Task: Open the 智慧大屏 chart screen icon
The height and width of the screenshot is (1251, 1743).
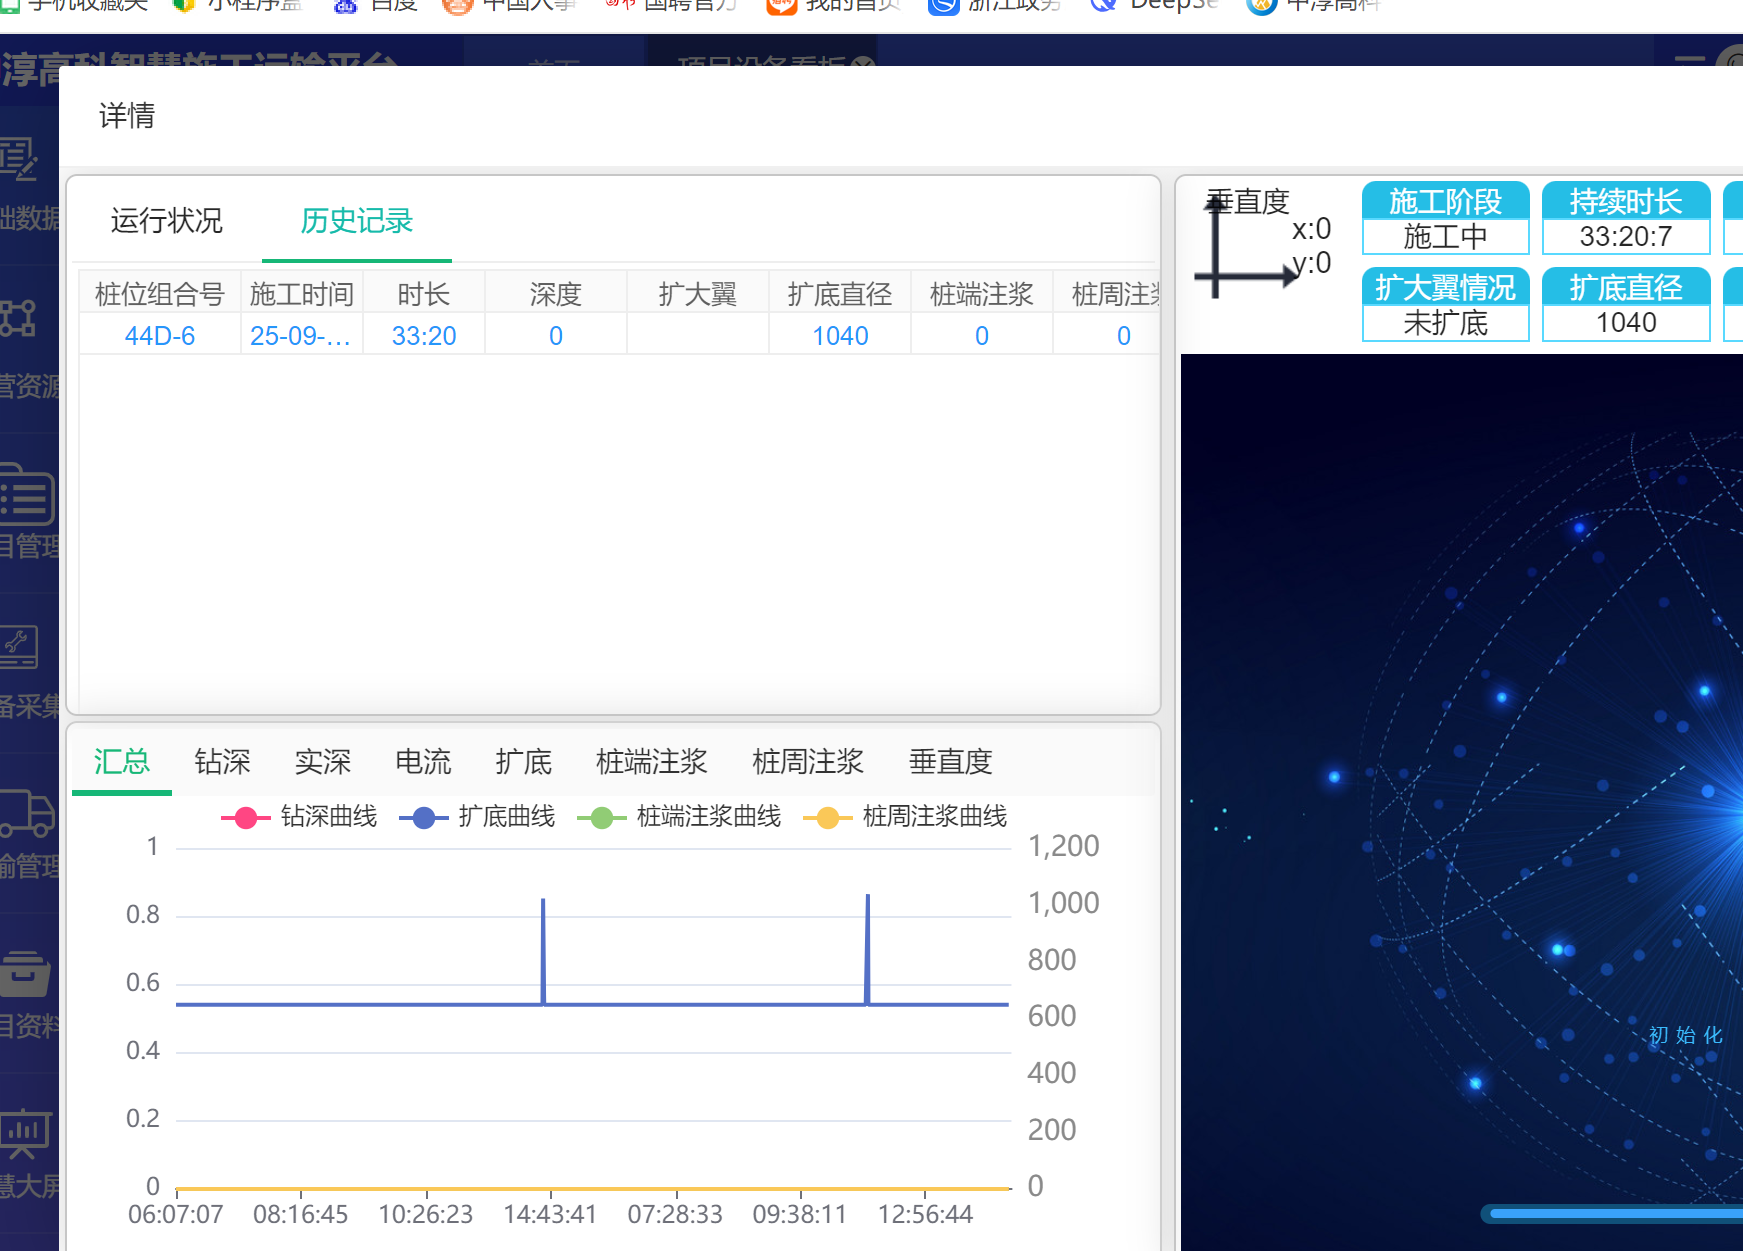Action: (x=24, y=1132)
